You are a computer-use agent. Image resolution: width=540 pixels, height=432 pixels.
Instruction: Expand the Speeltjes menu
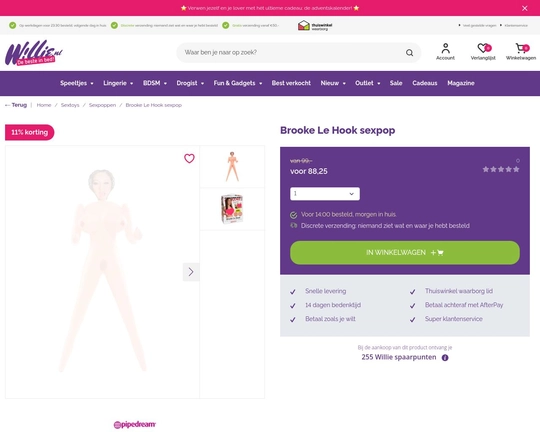[x=77, y=83]
